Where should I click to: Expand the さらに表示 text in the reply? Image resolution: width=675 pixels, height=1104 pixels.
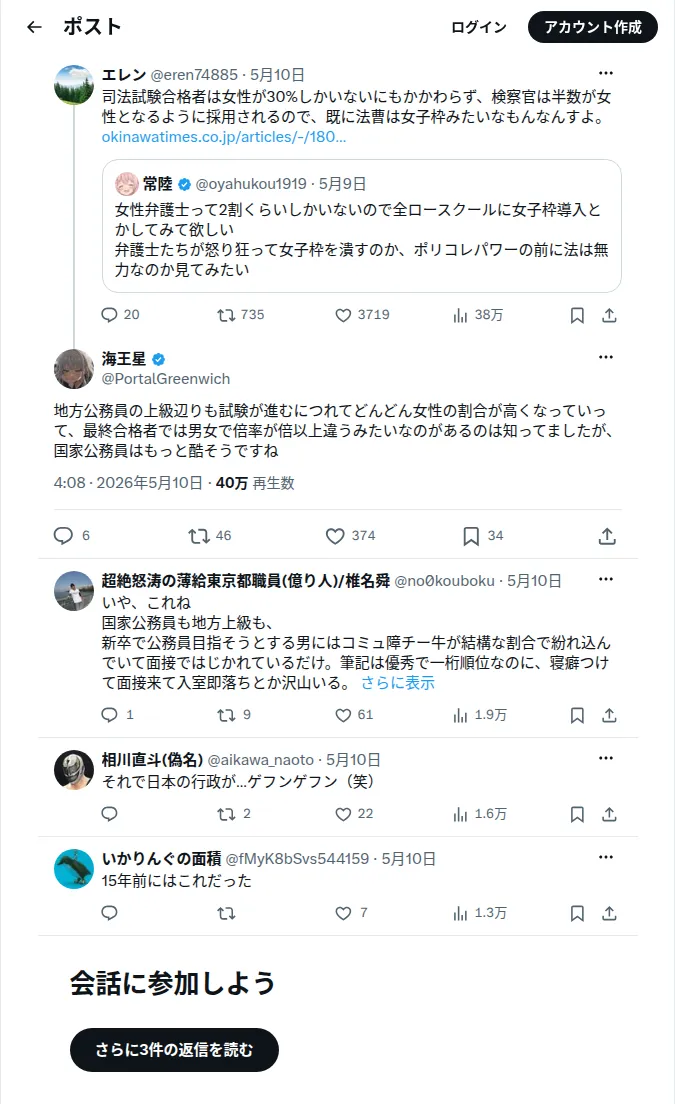click(398, 682)
